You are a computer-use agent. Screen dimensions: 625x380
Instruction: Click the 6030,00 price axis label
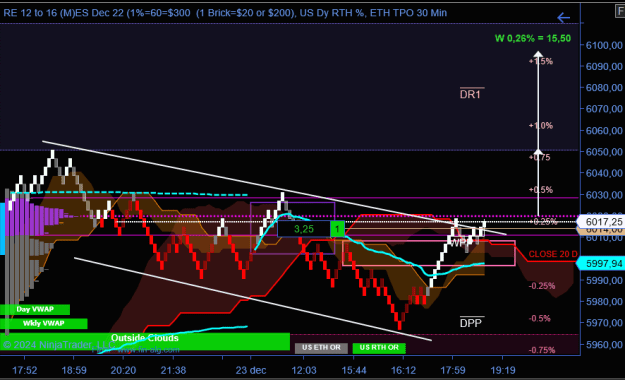point(604,195)
